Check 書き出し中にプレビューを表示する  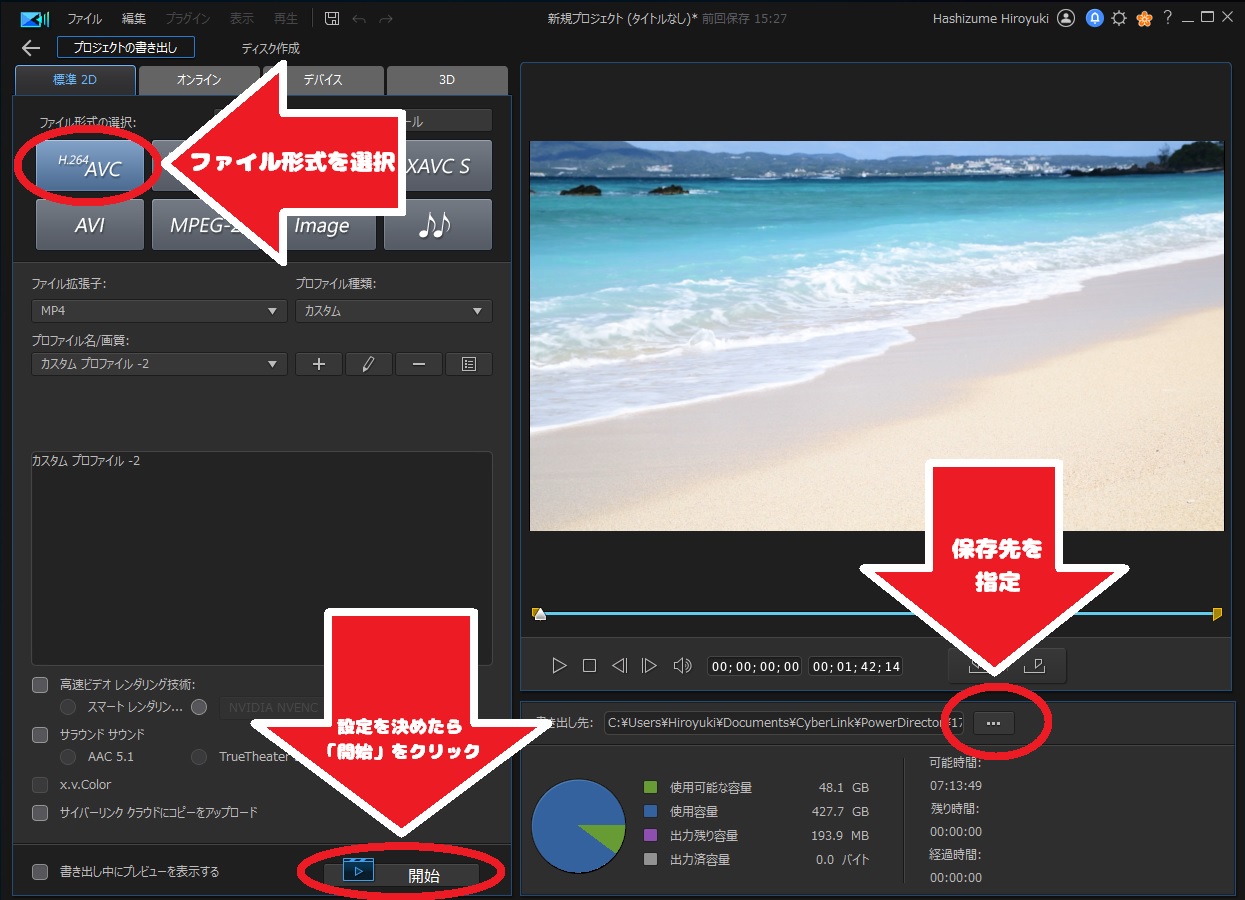click(x=40, y=872)
